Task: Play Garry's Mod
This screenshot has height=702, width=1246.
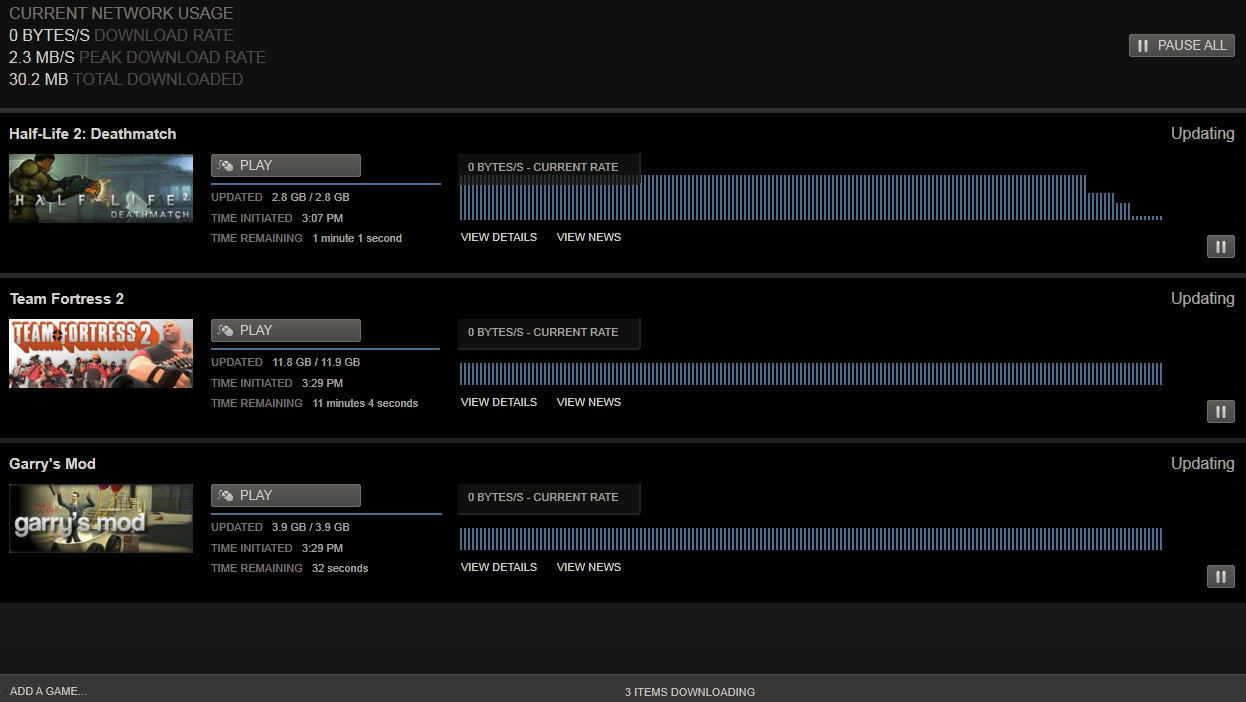Action: click(x=286, y=495)
